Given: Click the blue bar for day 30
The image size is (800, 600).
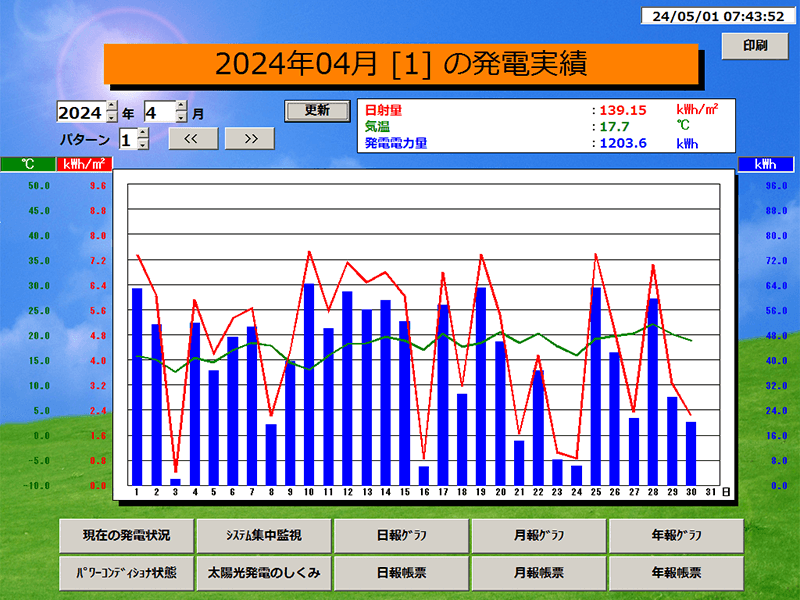Looking at the screenshot, I should click(x=691, y=454).
